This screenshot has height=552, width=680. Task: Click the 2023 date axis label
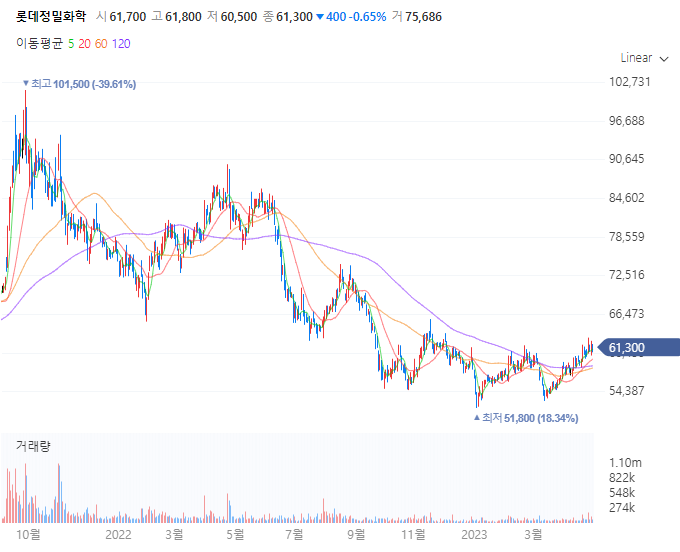pyautogui.click(x=474, y=534)
